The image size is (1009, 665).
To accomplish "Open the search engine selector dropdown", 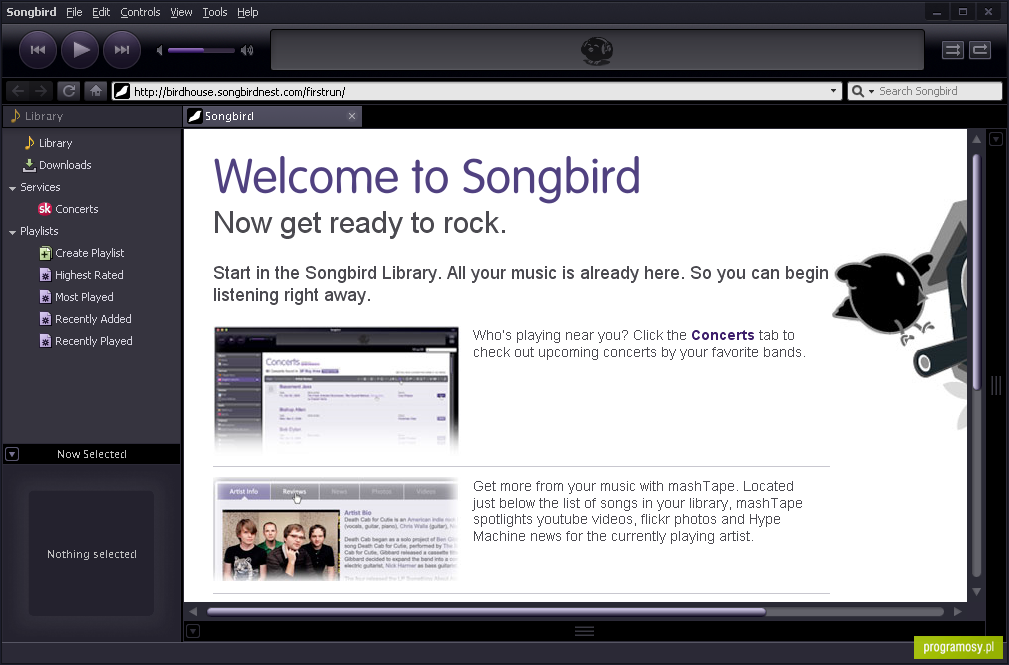I will click(x=862, y=91).
